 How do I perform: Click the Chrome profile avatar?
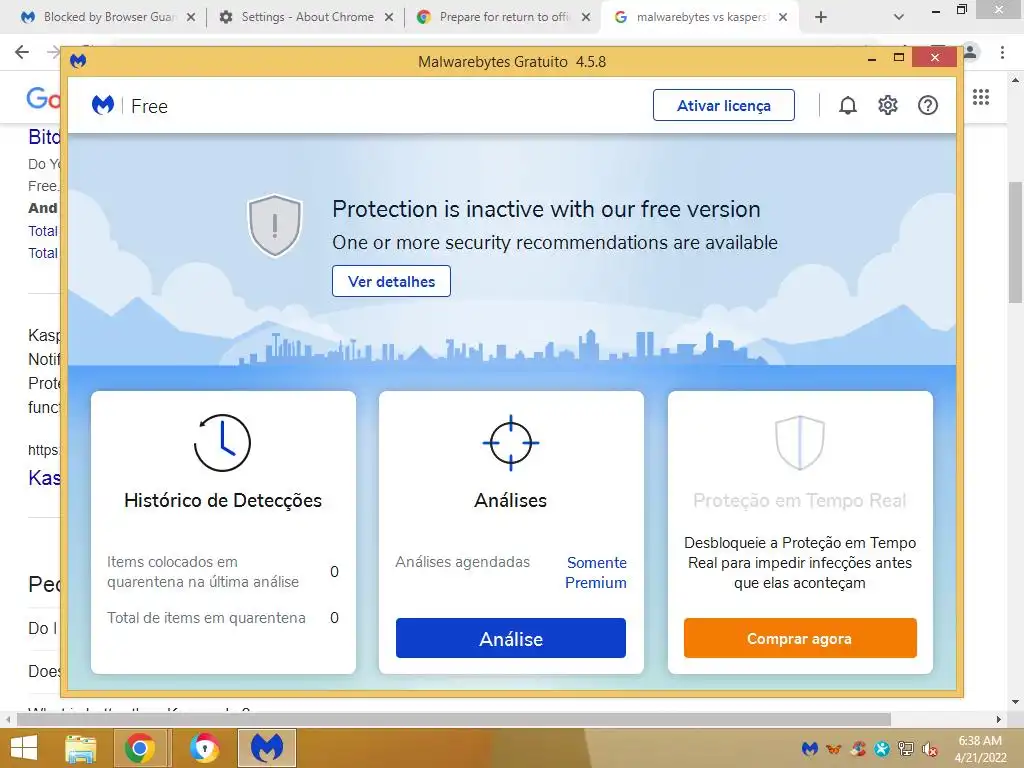click(970, 52)
